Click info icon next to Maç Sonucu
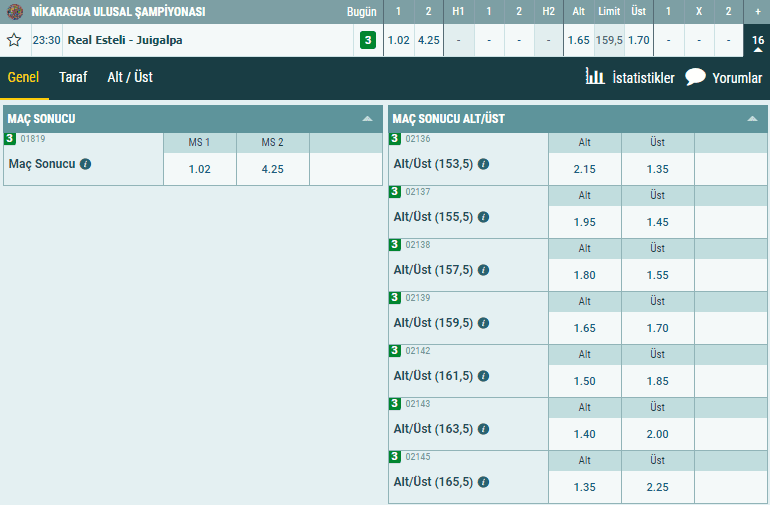 [85, 164]
